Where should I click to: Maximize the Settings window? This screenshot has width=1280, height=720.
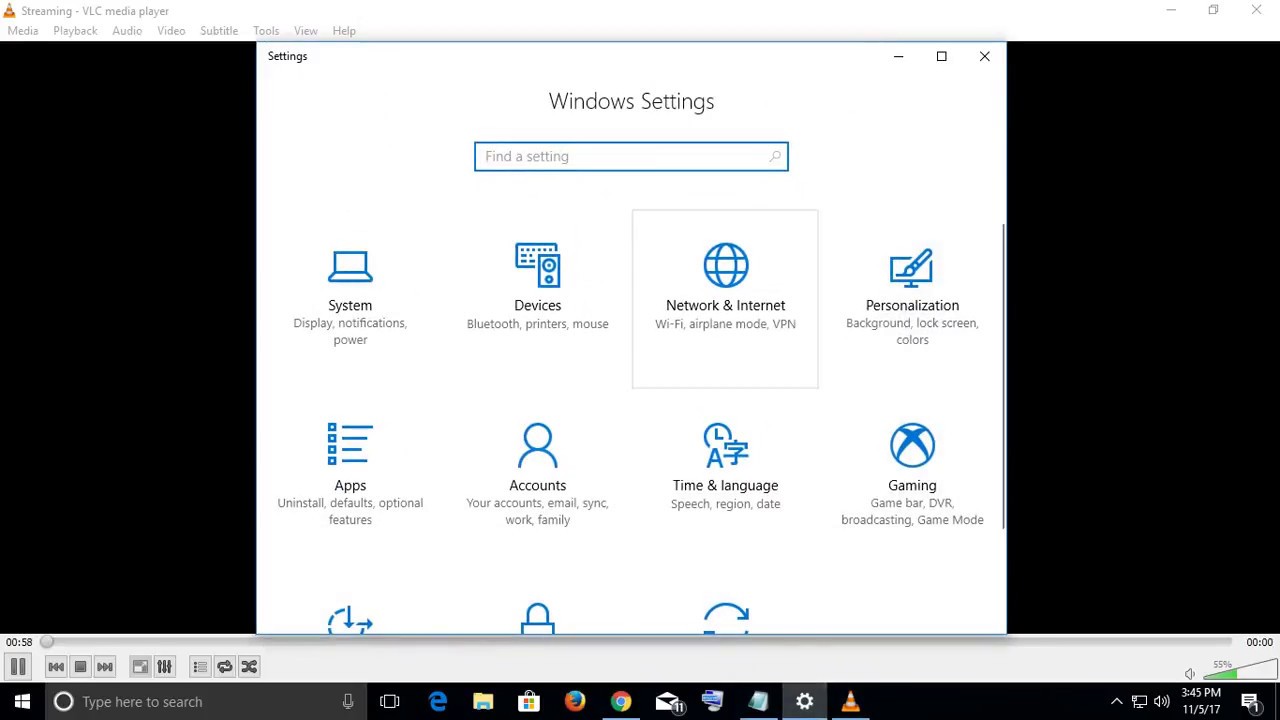pos(941,56)
